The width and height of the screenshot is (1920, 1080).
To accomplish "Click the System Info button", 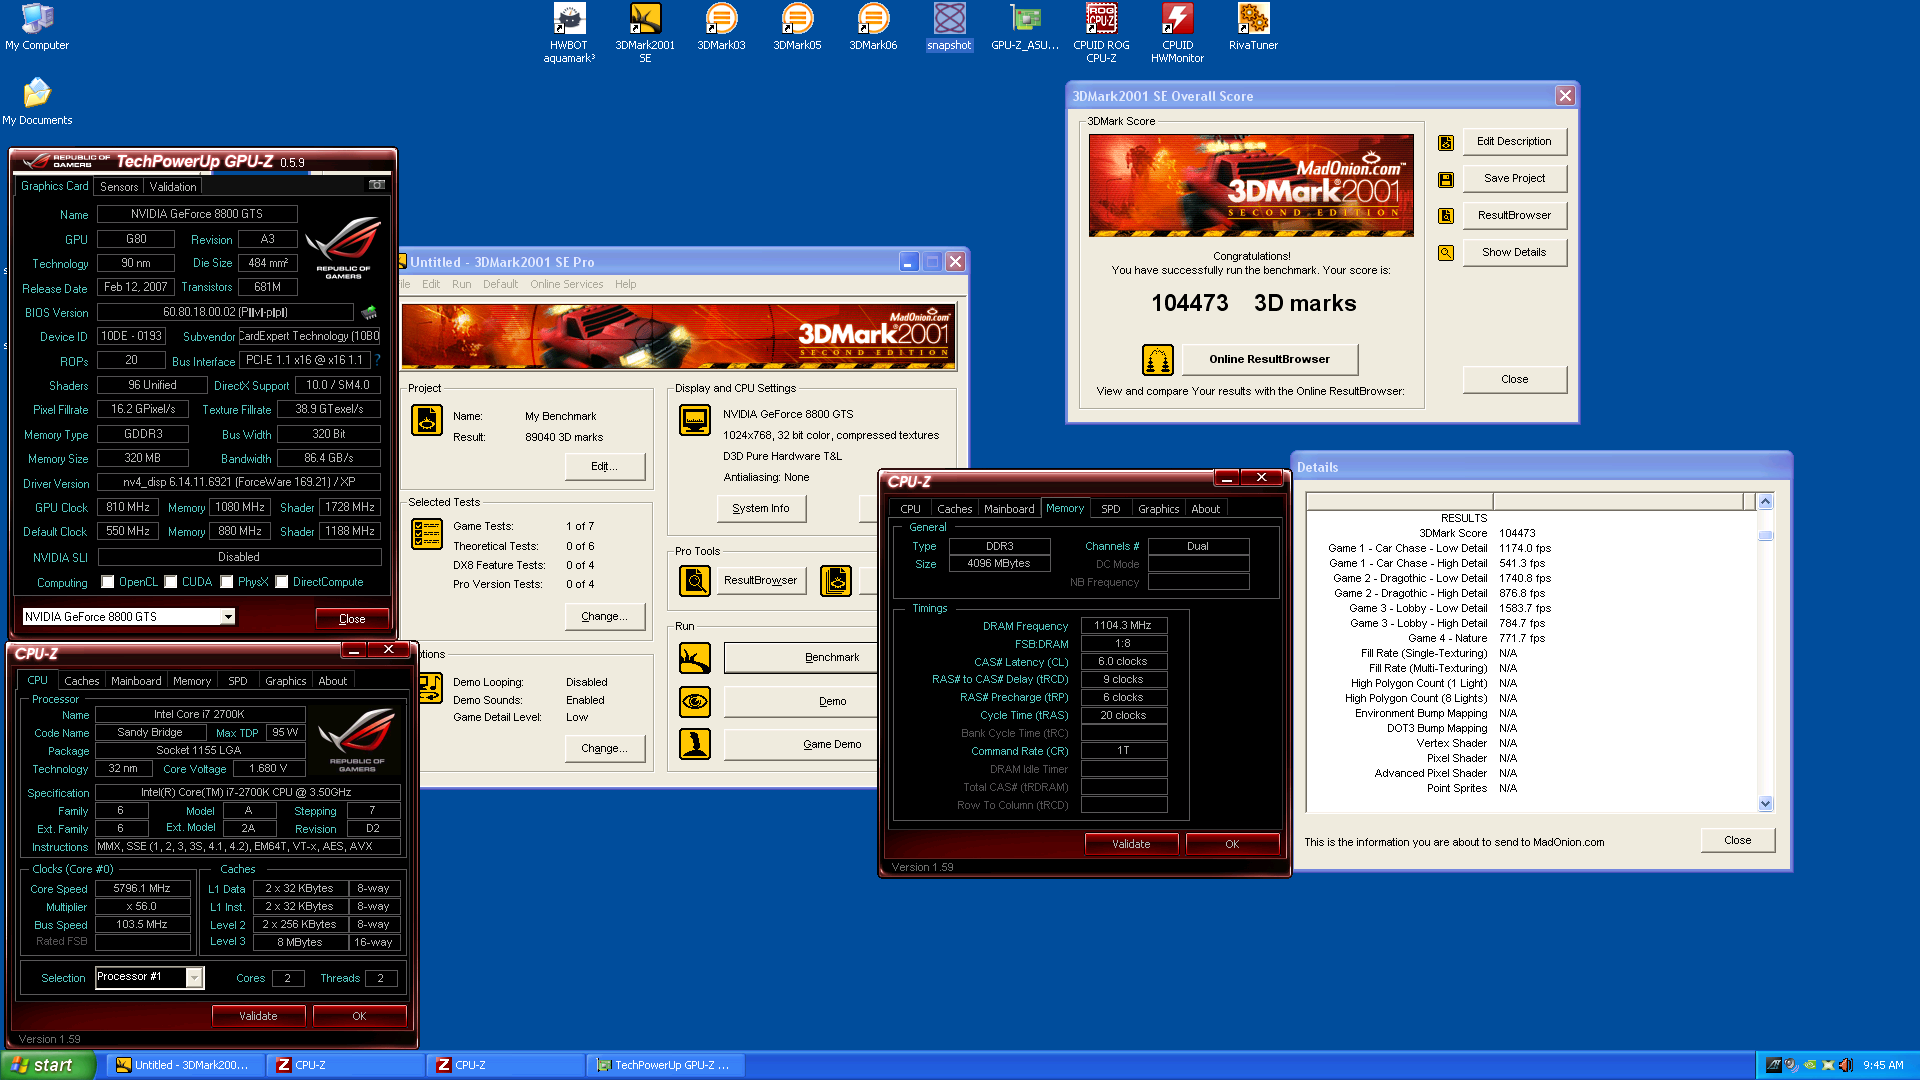I will (x=761, y=509).
